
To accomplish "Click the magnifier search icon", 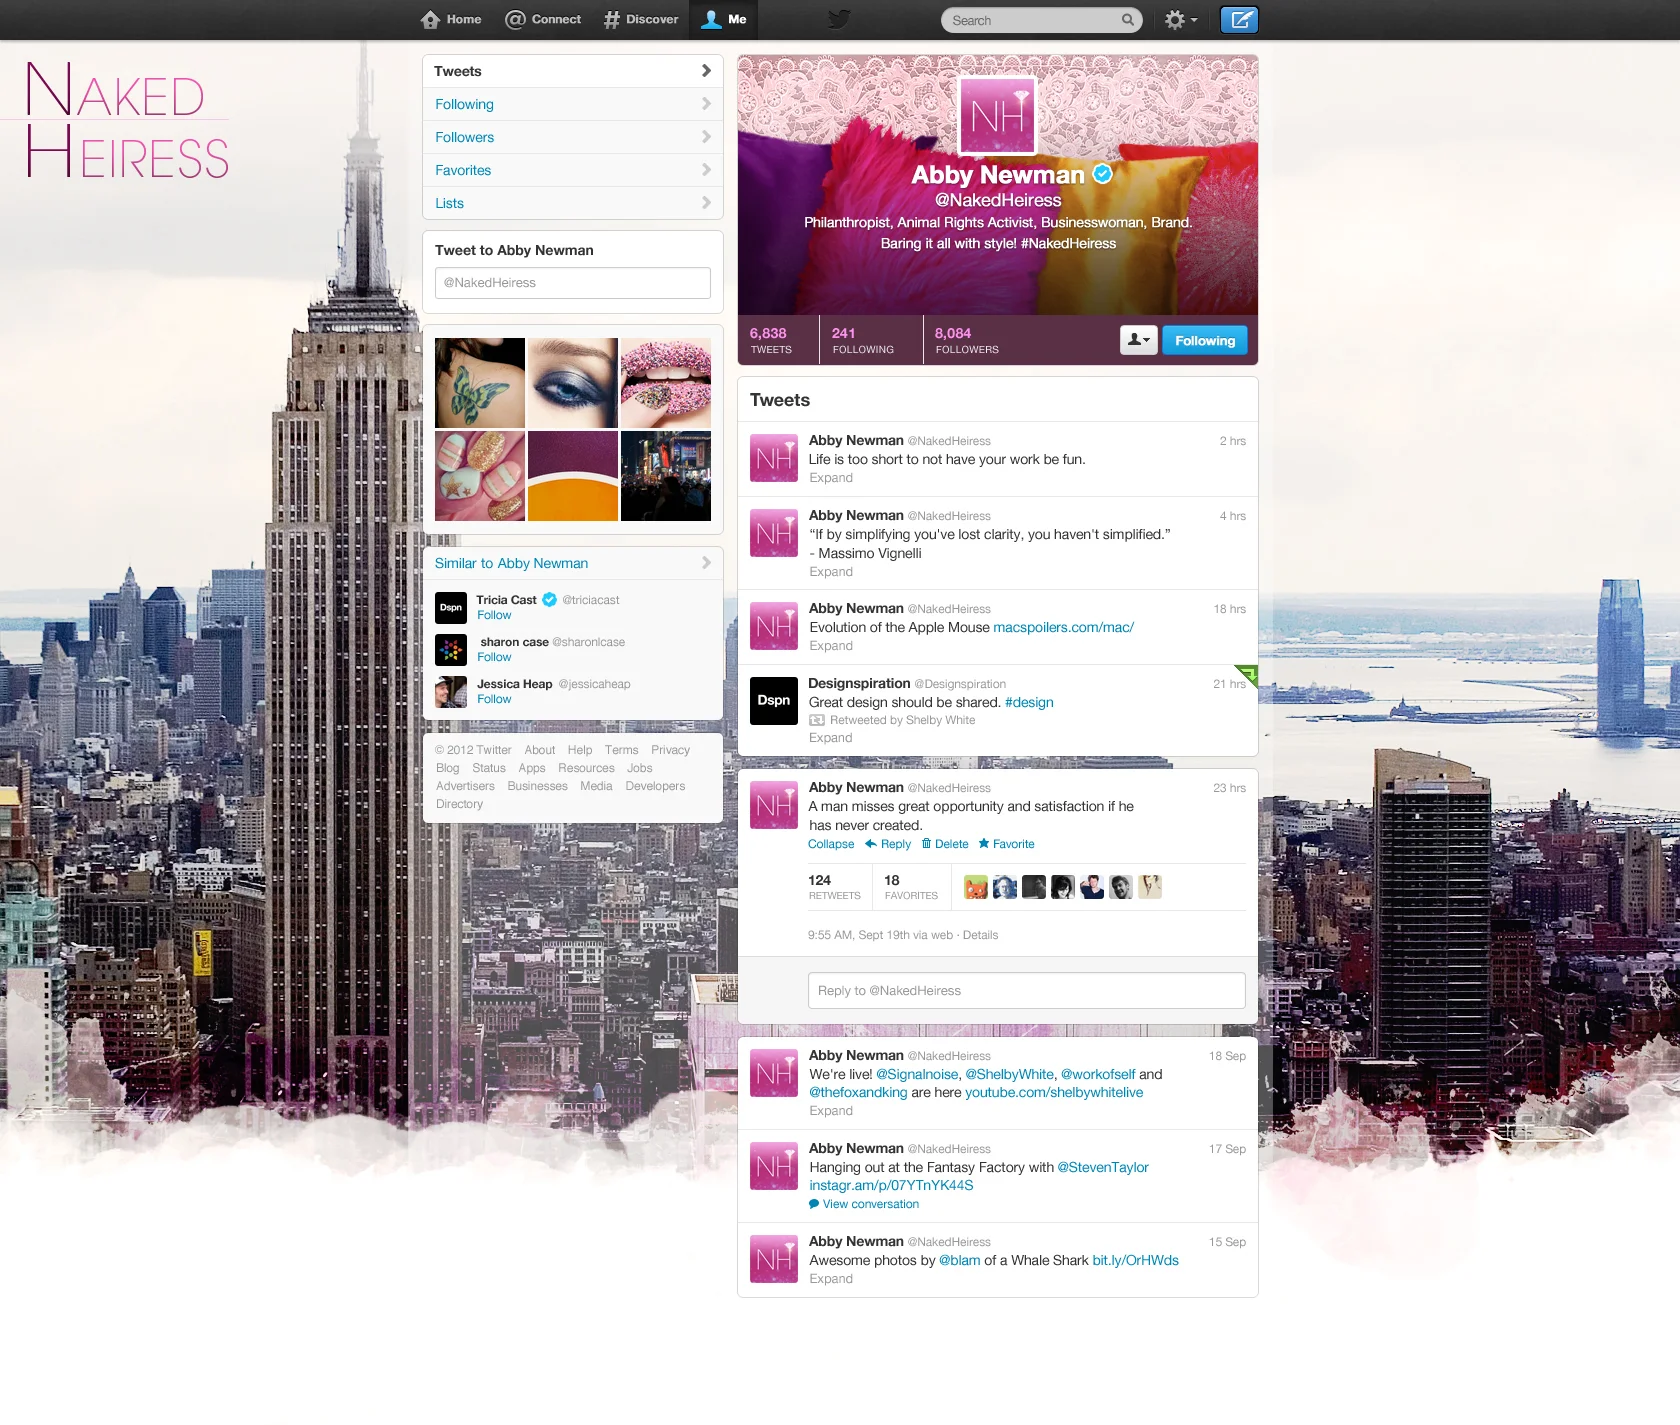I will (x=1127, y=20).
